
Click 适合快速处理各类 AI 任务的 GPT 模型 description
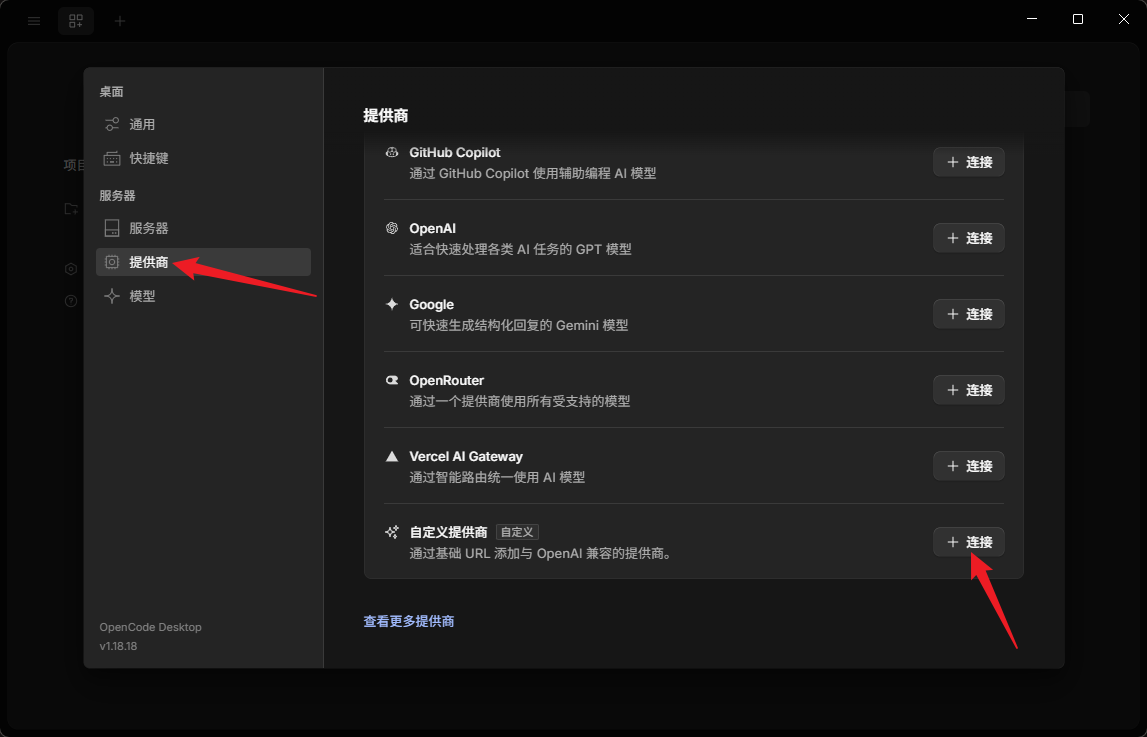[x=520, y=249]
